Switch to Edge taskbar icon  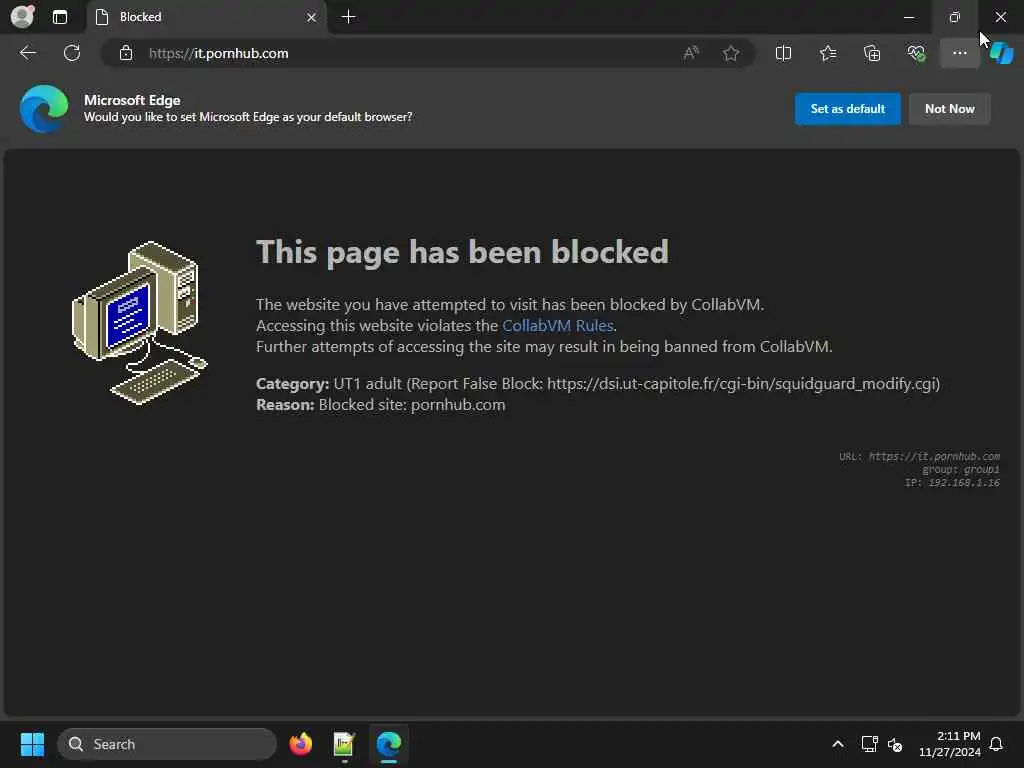[389, 744]
